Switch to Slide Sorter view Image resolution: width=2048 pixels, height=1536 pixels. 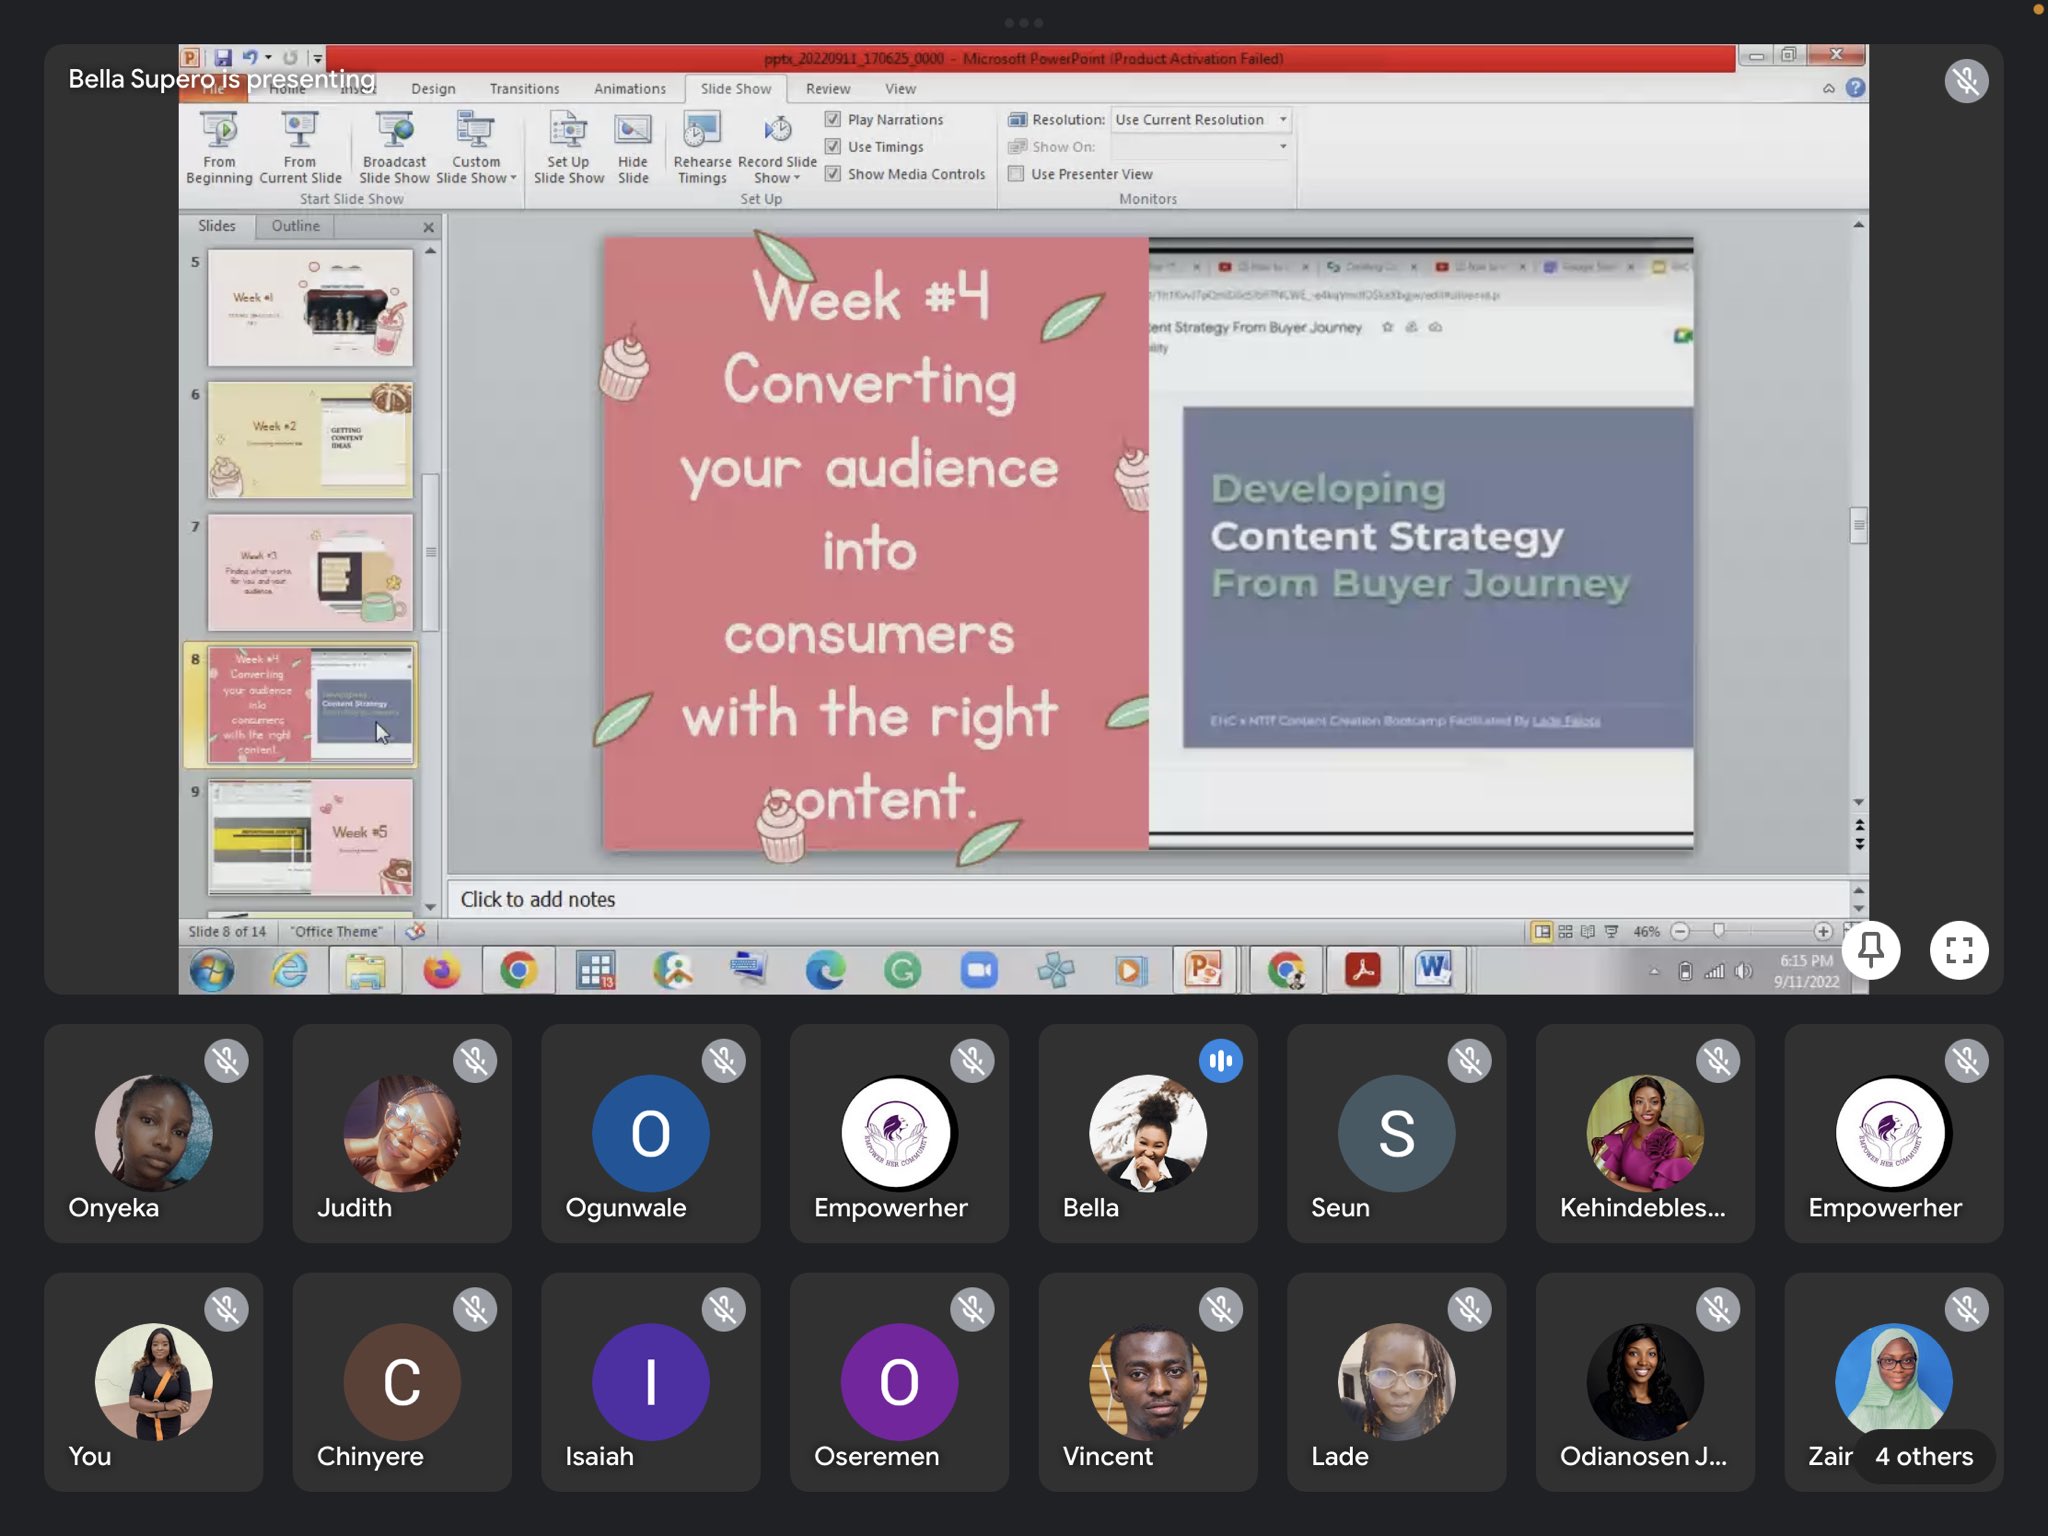1565,931
